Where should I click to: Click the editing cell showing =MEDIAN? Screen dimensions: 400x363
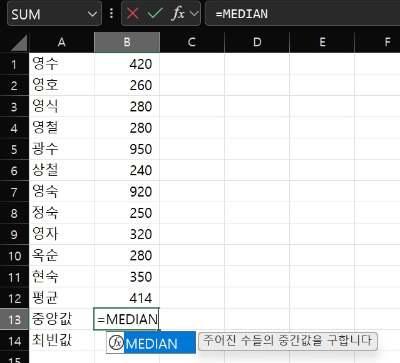coord(127,319)
